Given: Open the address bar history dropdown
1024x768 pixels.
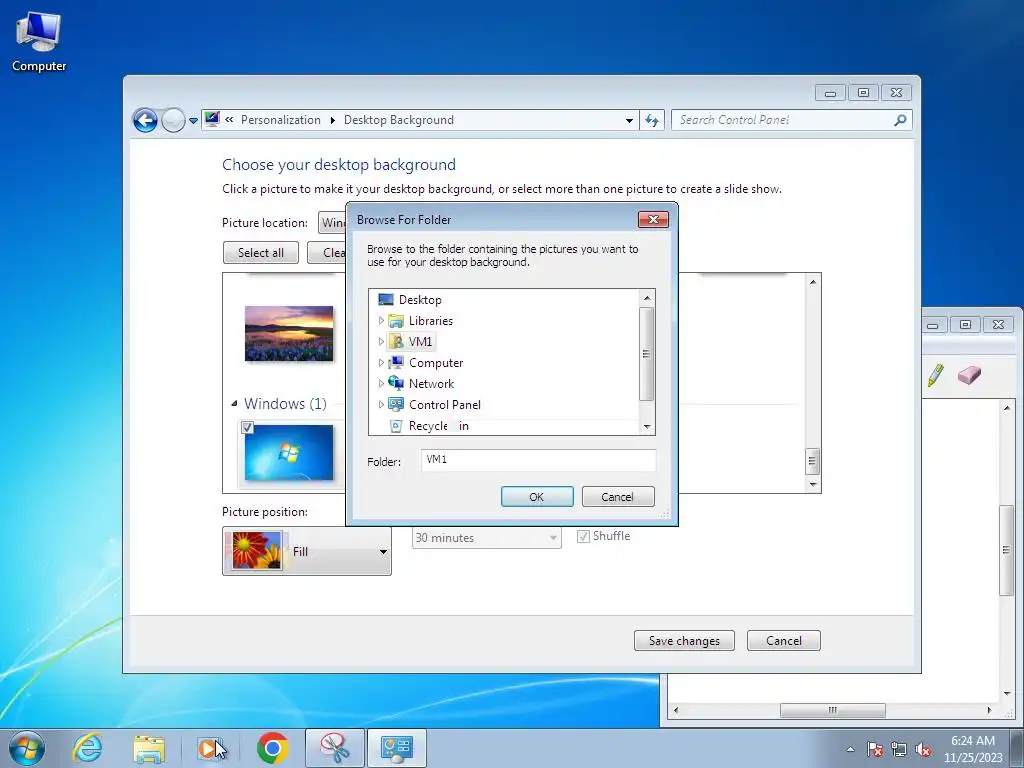Looking at the screenshot, I should pyautogui.click(x=629, y=120).
